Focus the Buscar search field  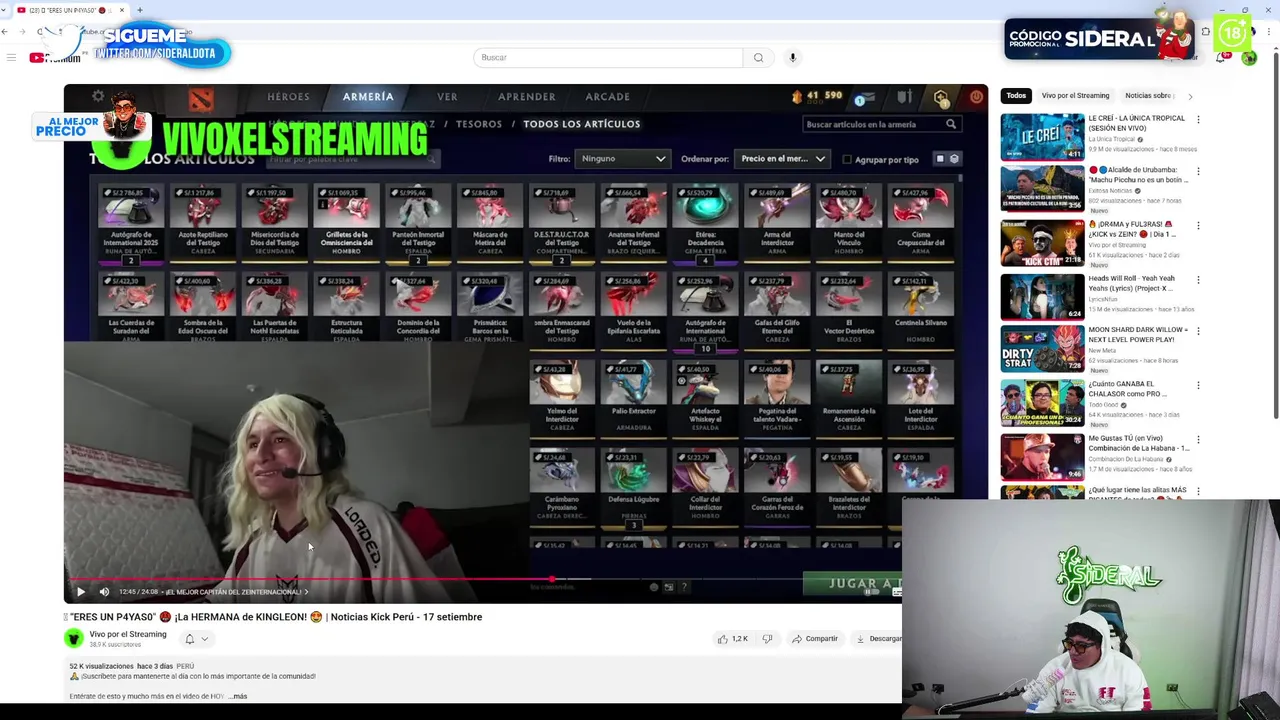pyautogui.click(x=608, y=57)
